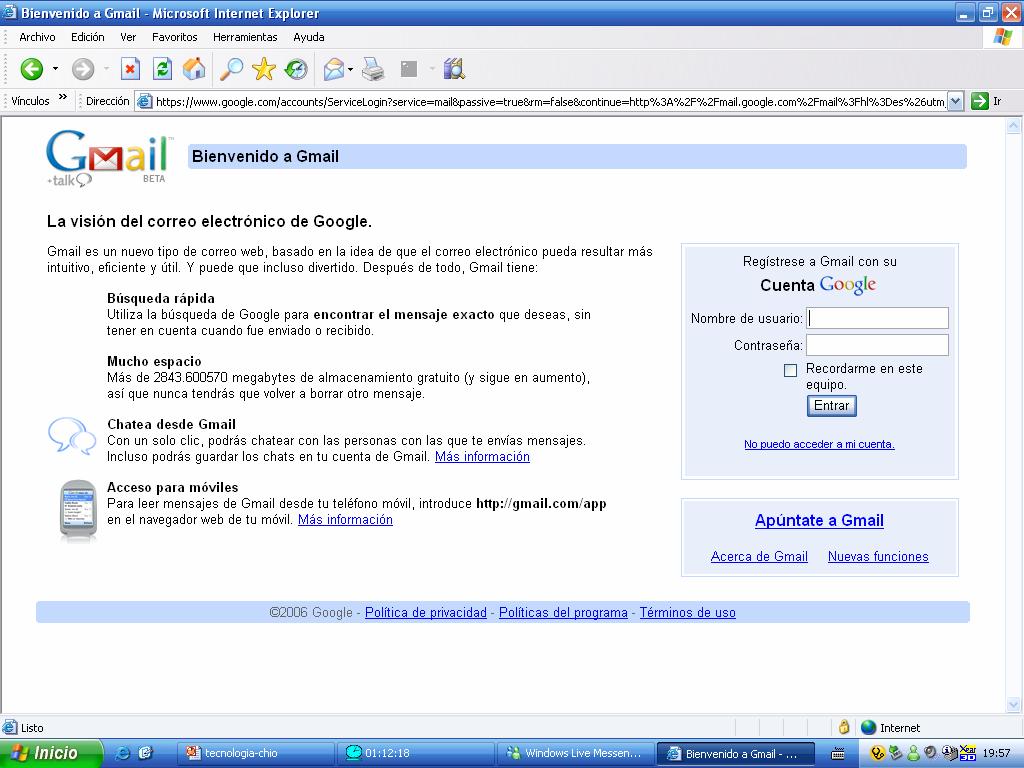The width and height of the screenshot is (1024, 768).
Task: Click the page scrollbar down arrow
Action: click(x=1014, y=705)
